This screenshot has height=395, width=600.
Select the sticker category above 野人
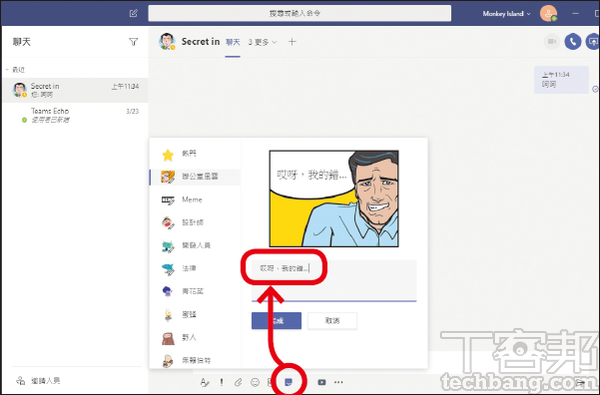tap(195, 315)
